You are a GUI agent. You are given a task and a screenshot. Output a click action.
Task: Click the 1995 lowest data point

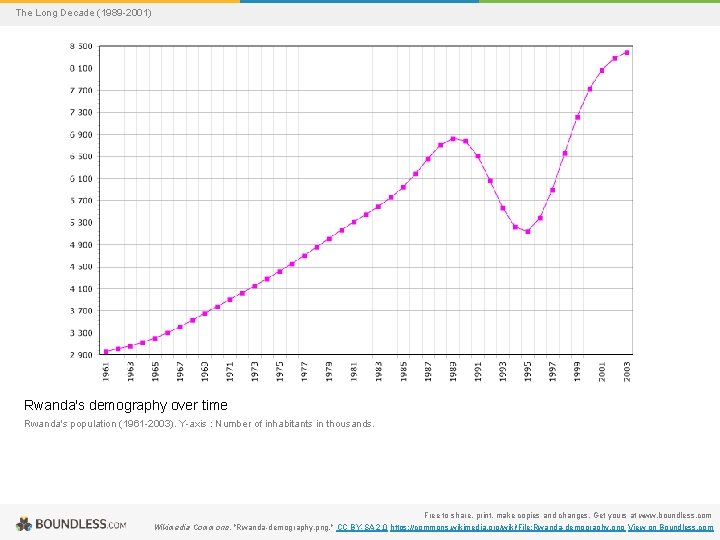[528, 232]
